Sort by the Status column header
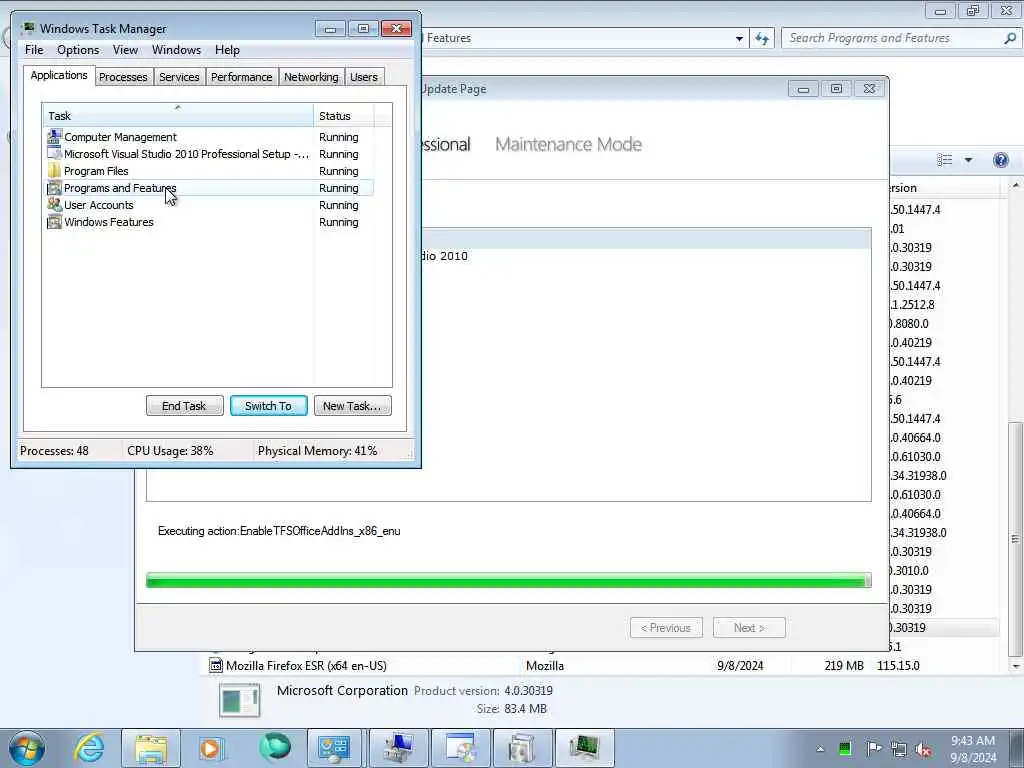 (x=344, y=116)
